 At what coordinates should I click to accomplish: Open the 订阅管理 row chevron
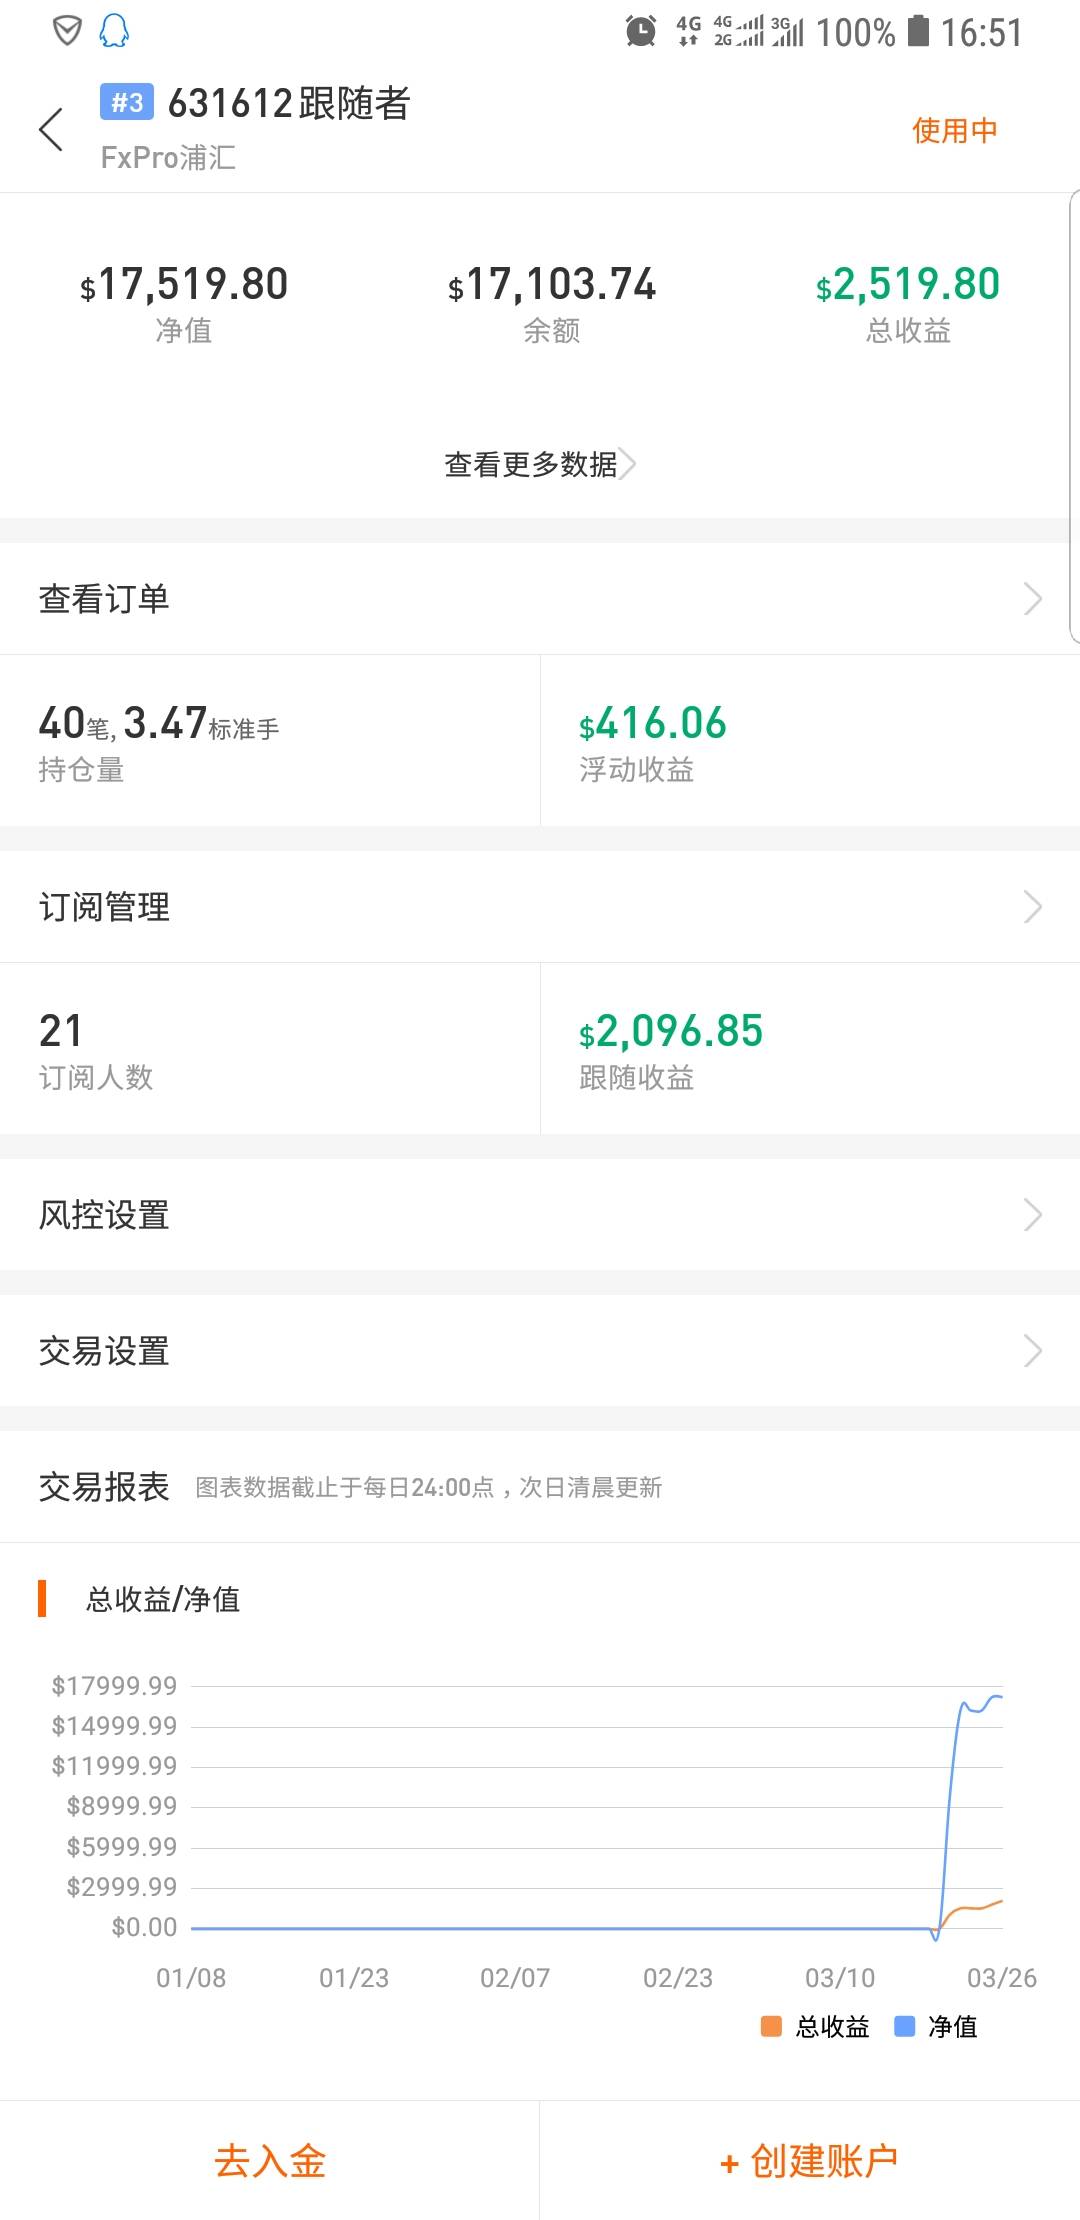(1033, 907)
